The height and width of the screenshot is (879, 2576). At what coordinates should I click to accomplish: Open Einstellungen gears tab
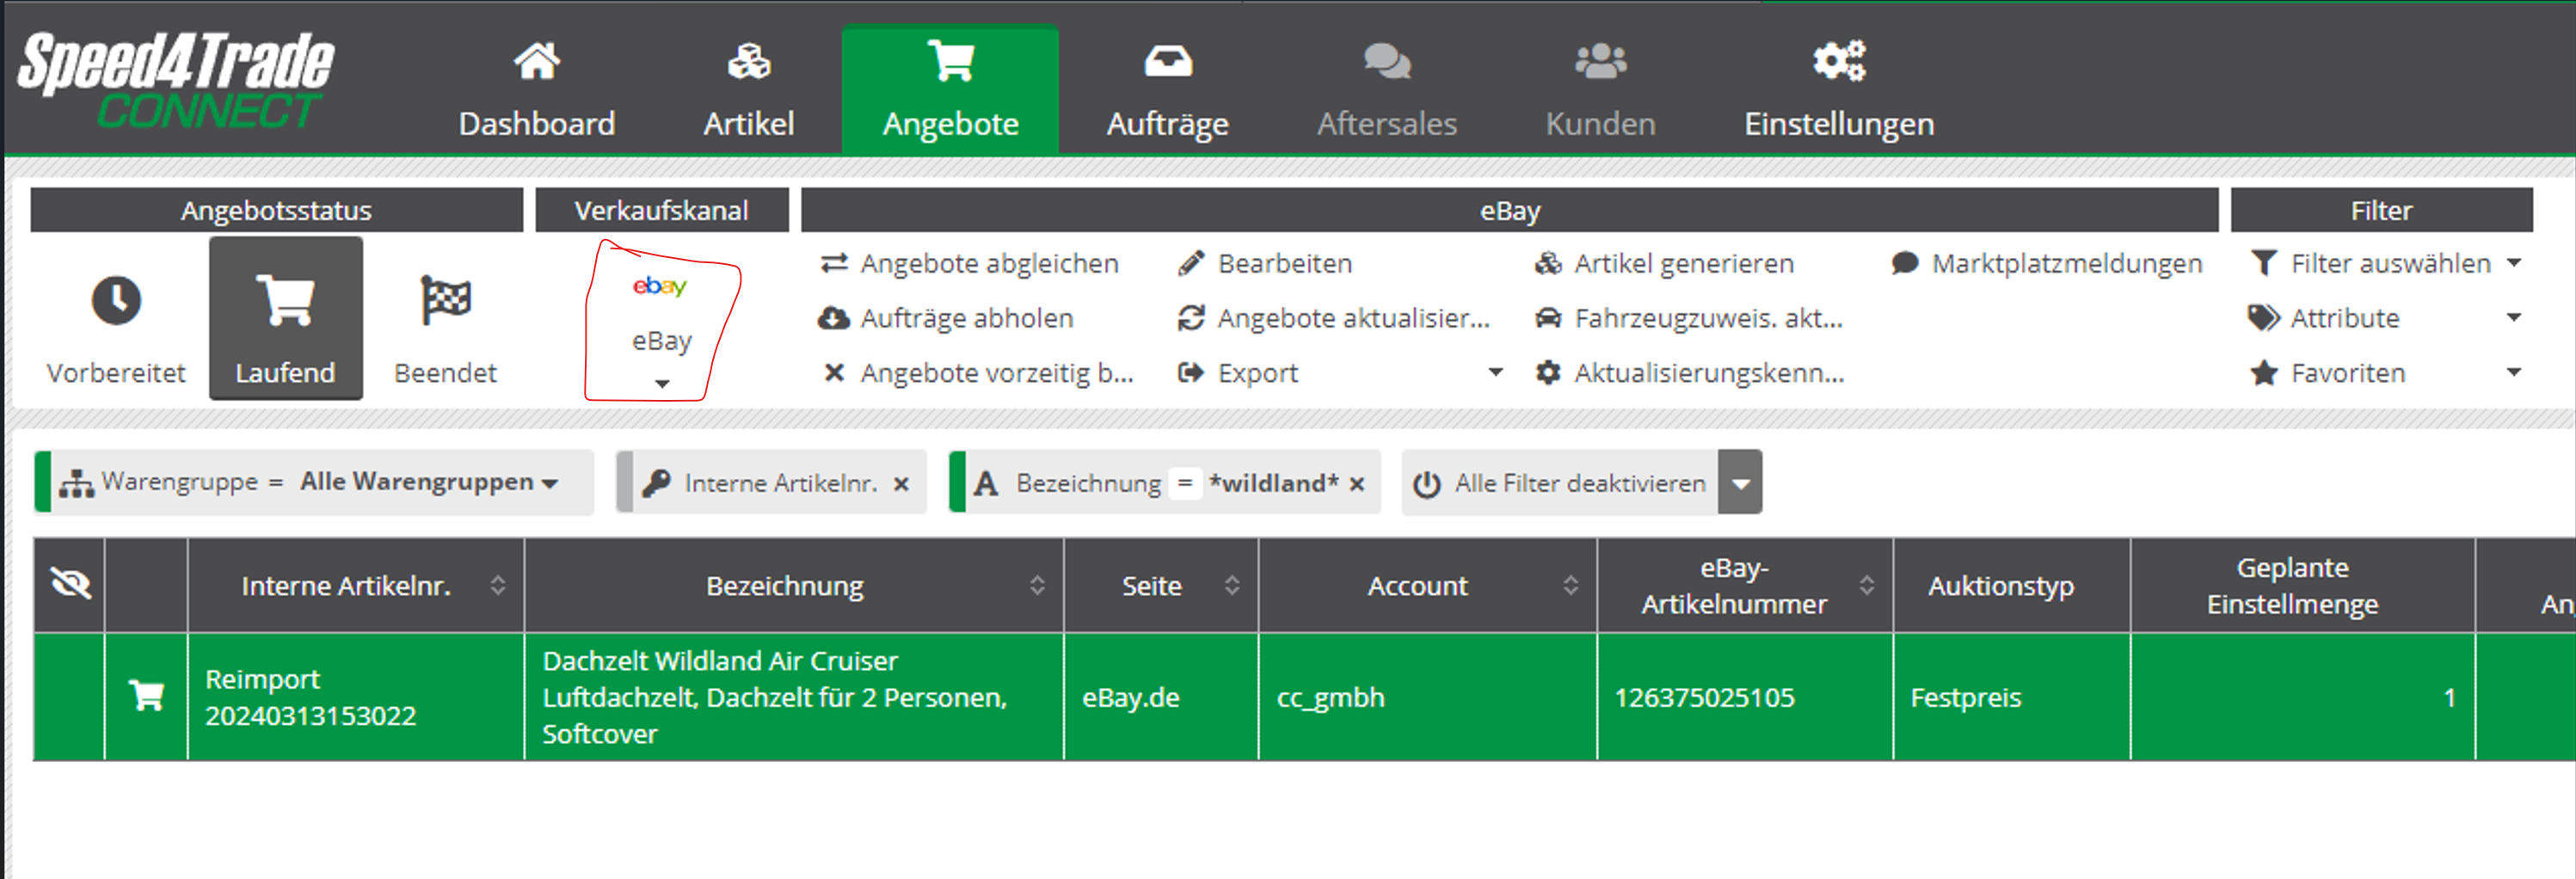coord(1838,90)
